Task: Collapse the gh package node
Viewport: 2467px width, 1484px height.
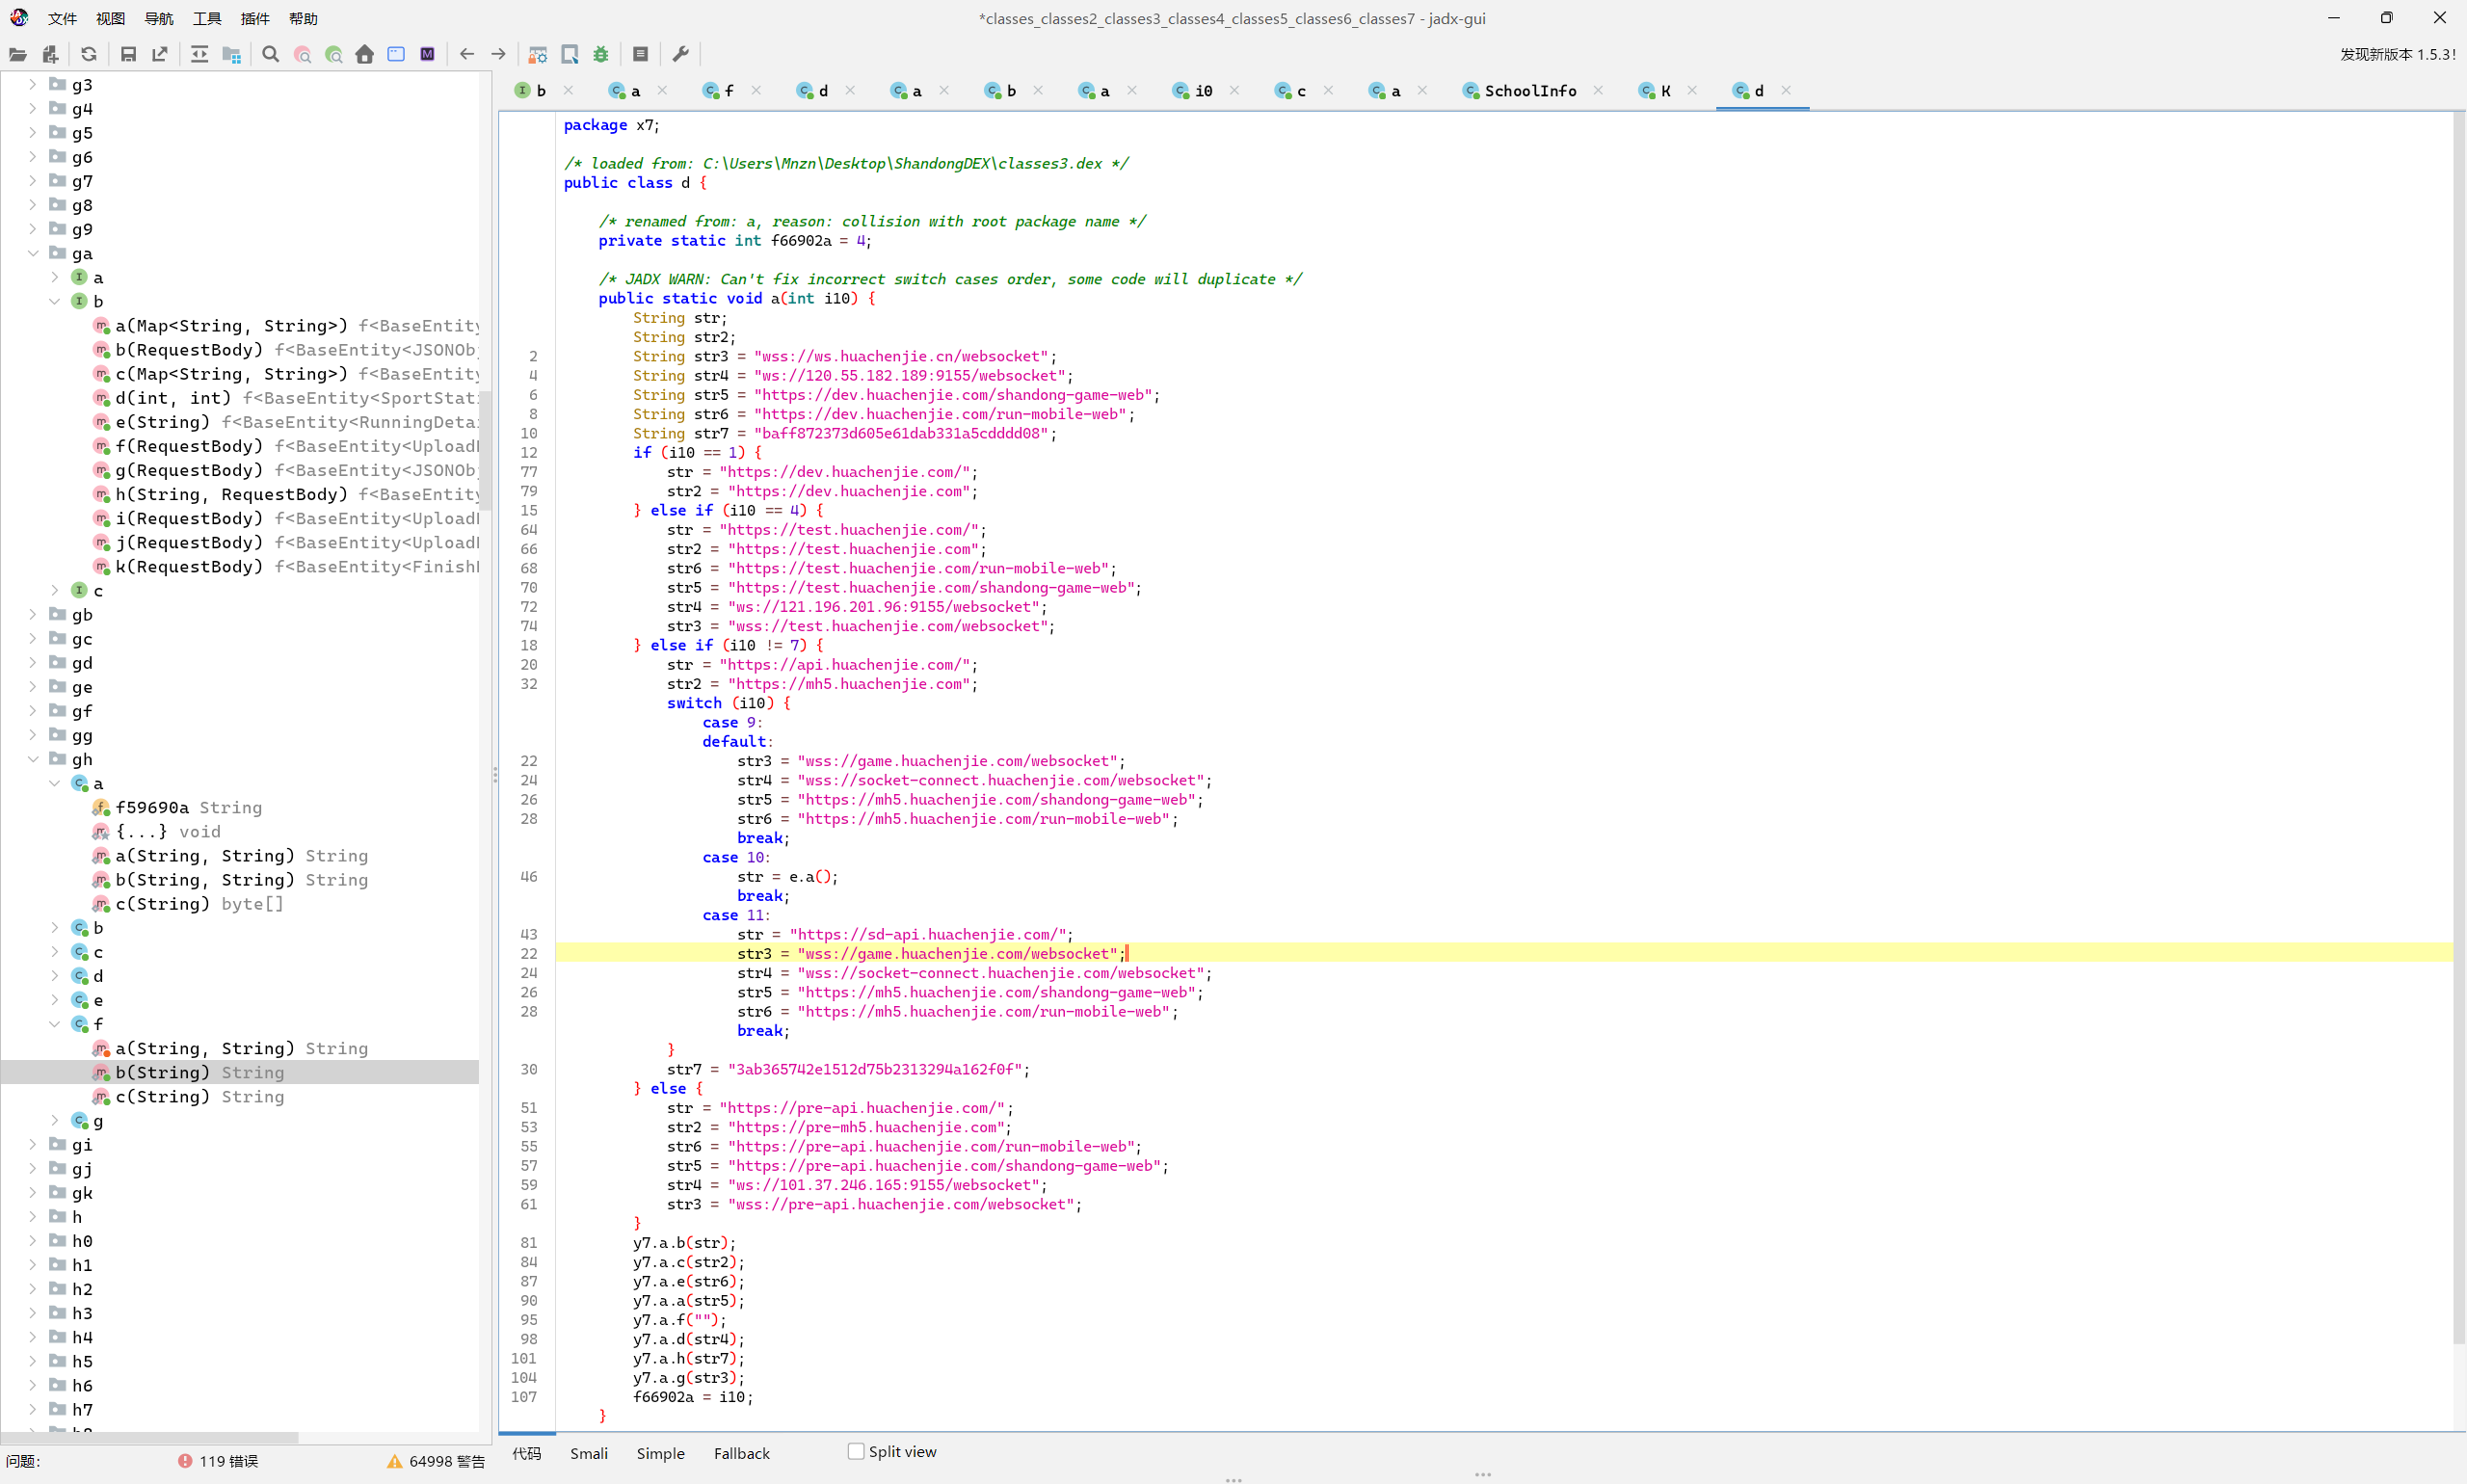Action: 33,759
